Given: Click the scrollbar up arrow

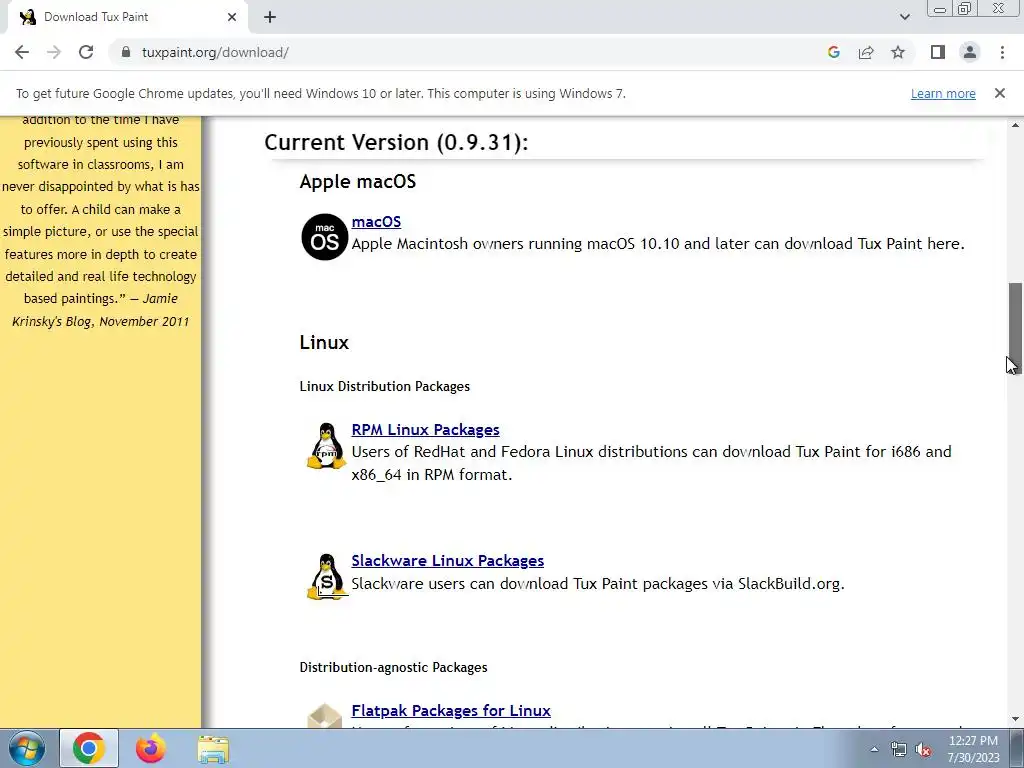Looking at the screenshot, I should pos(1015,124).
